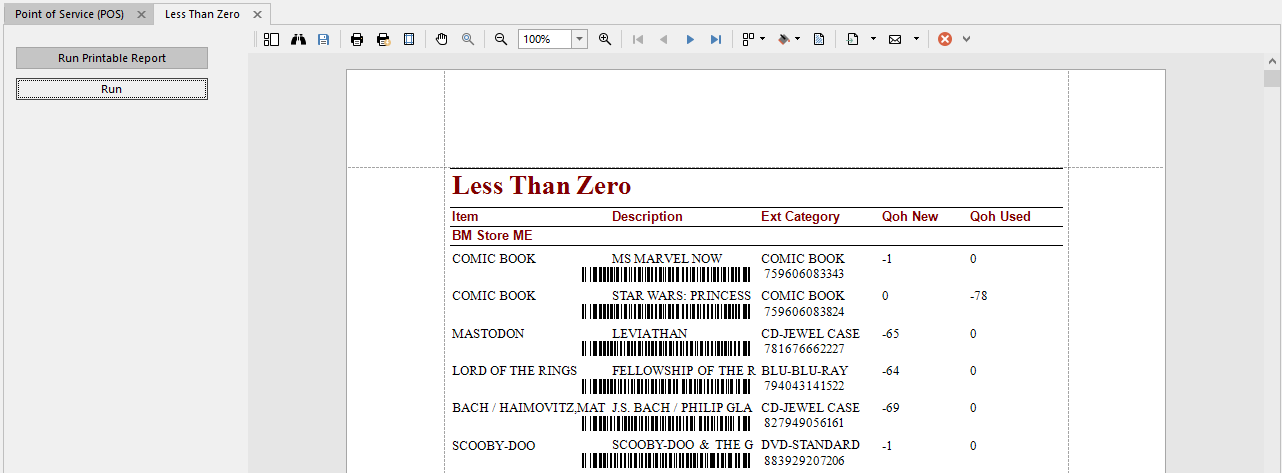Image resolution: width=1282 pixels, height=473 pixels.
Task: Click the BLU-BLU-RAY category cell
Action: coord(804,371)
